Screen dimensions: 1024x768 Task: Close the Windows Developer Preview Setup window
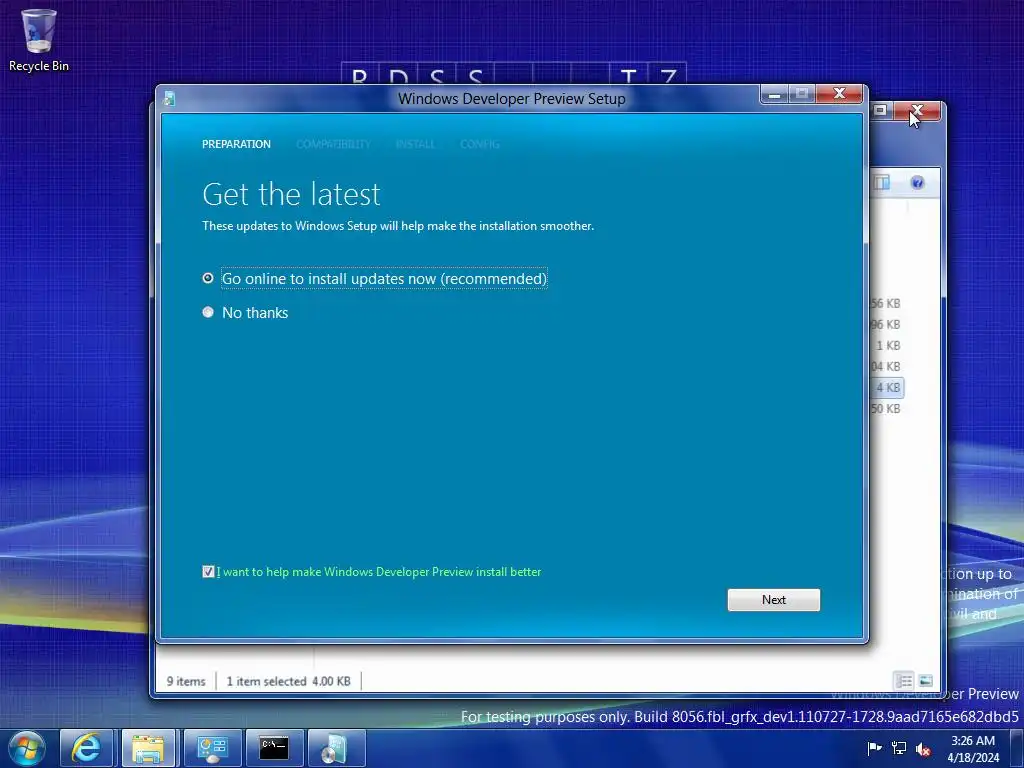(839, 95)
